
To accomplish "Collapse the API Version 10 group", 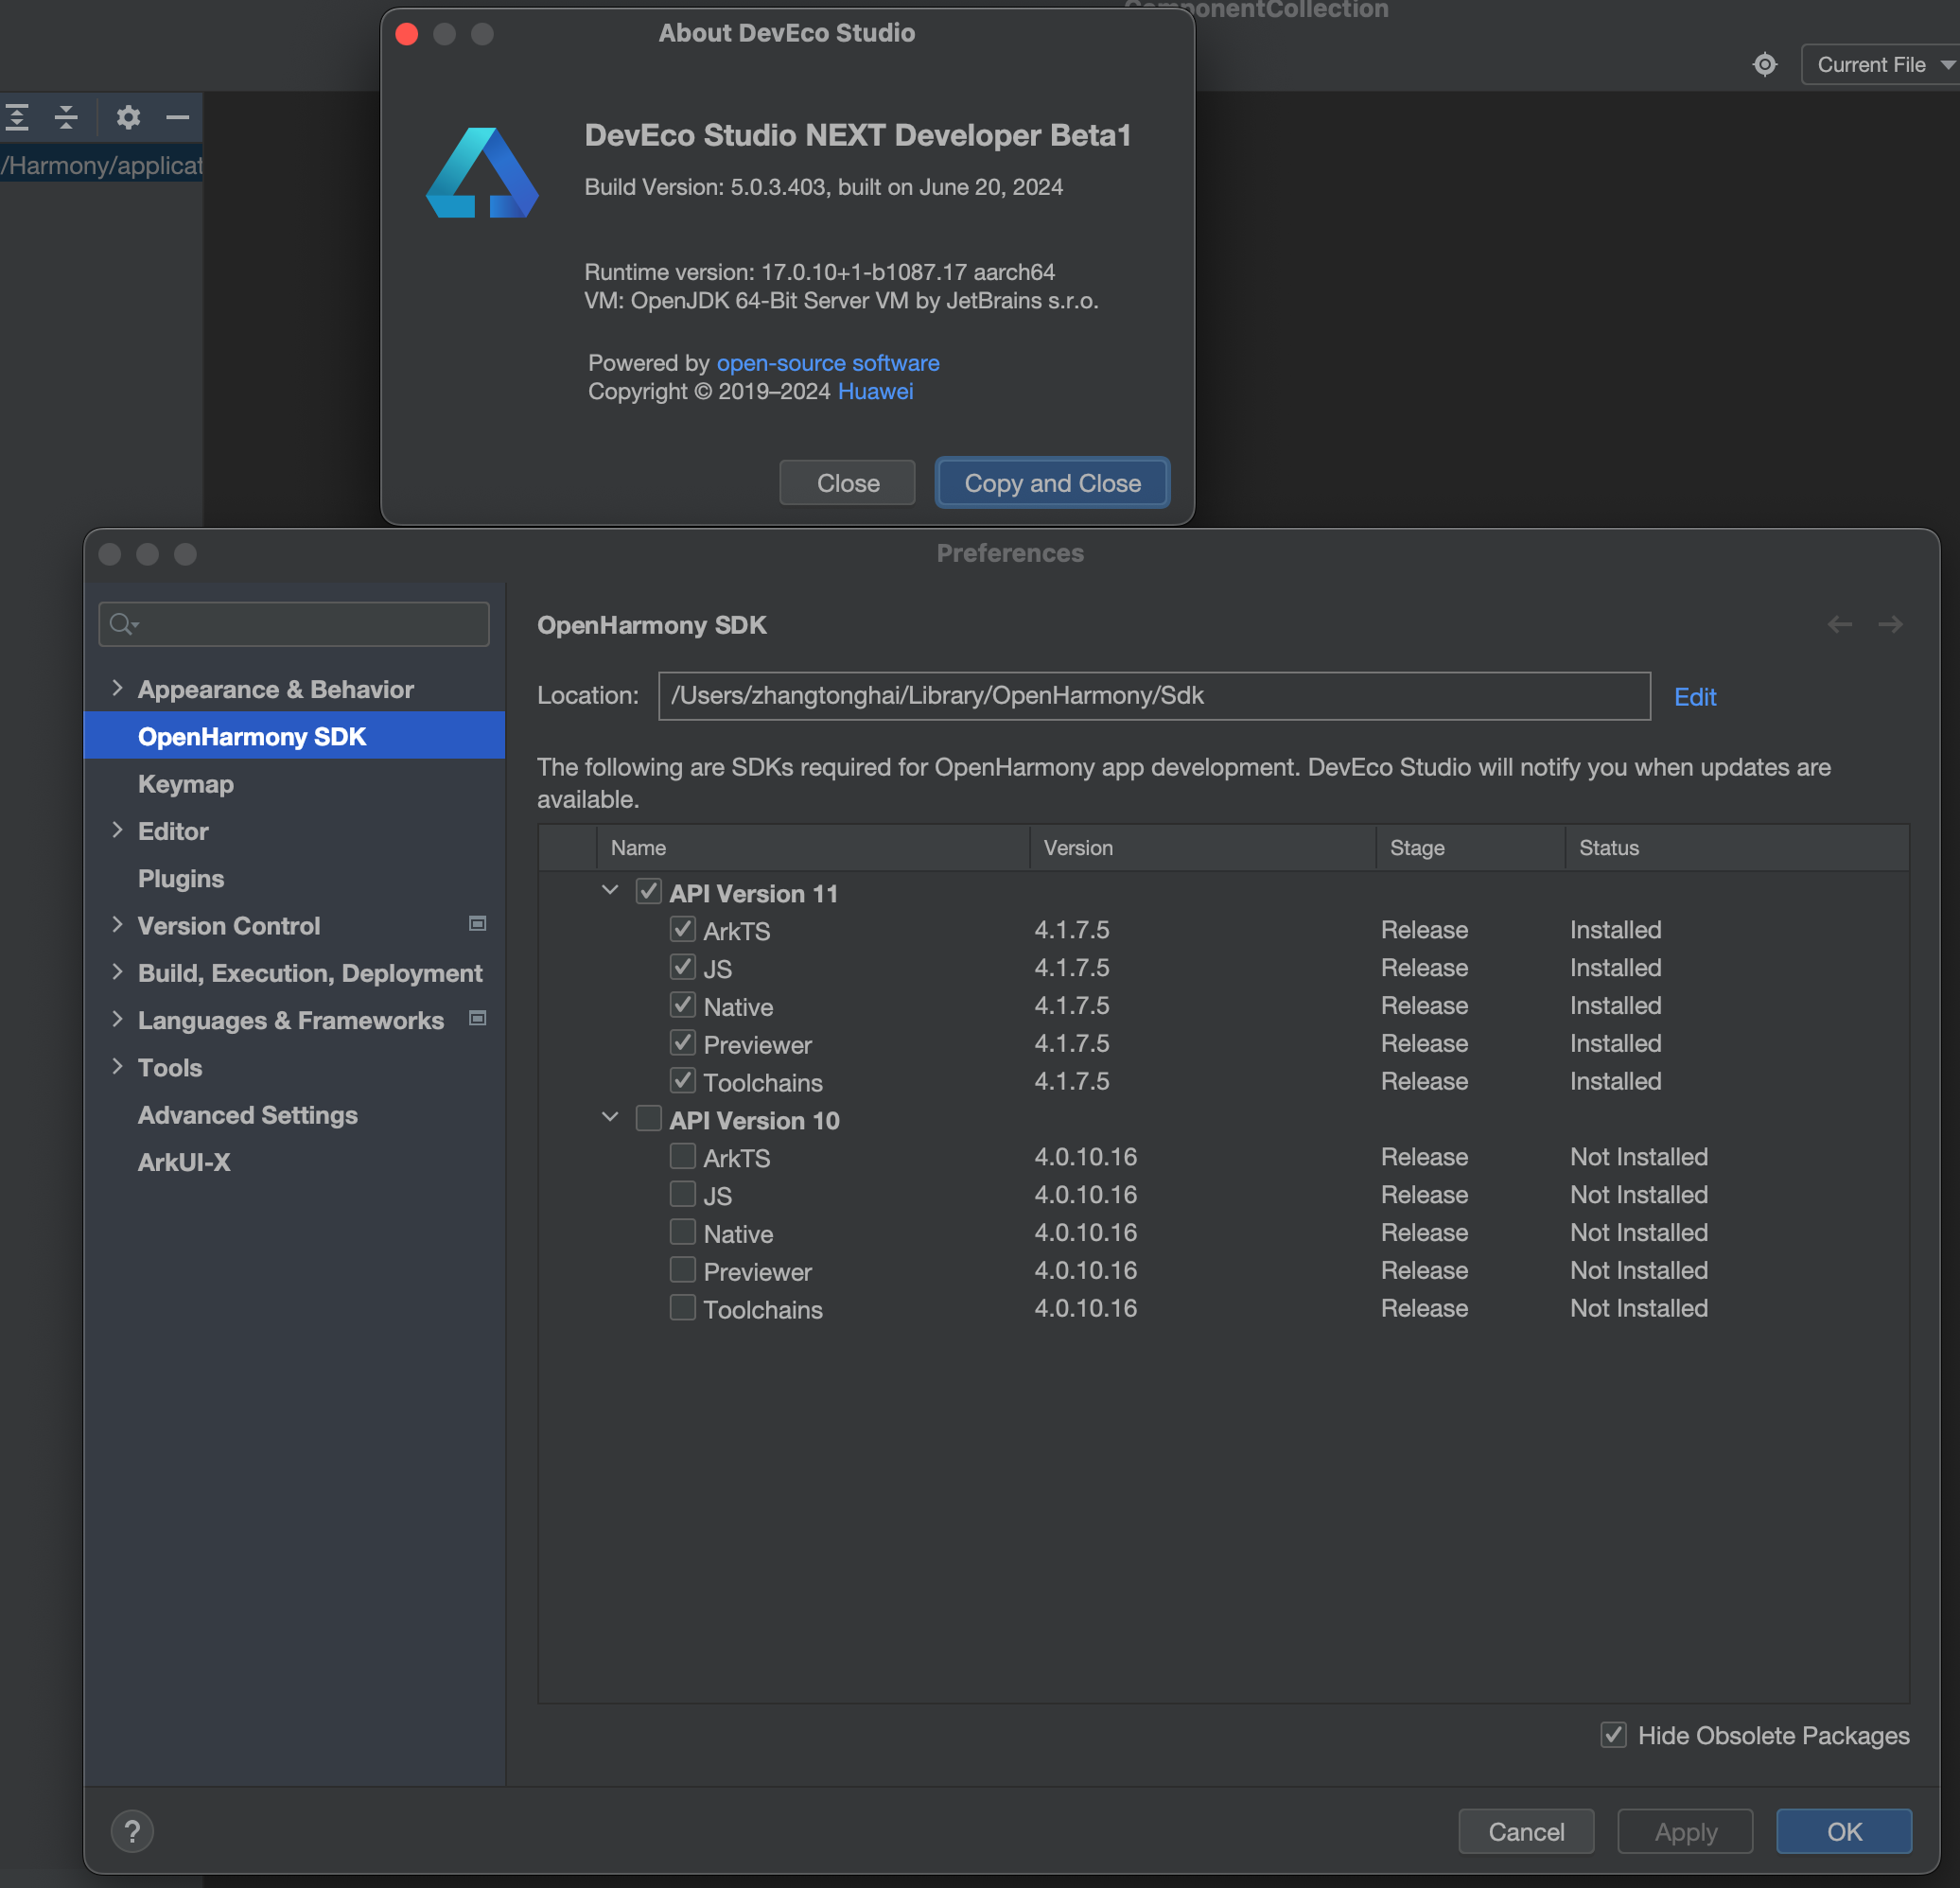I will (610, 1117).
